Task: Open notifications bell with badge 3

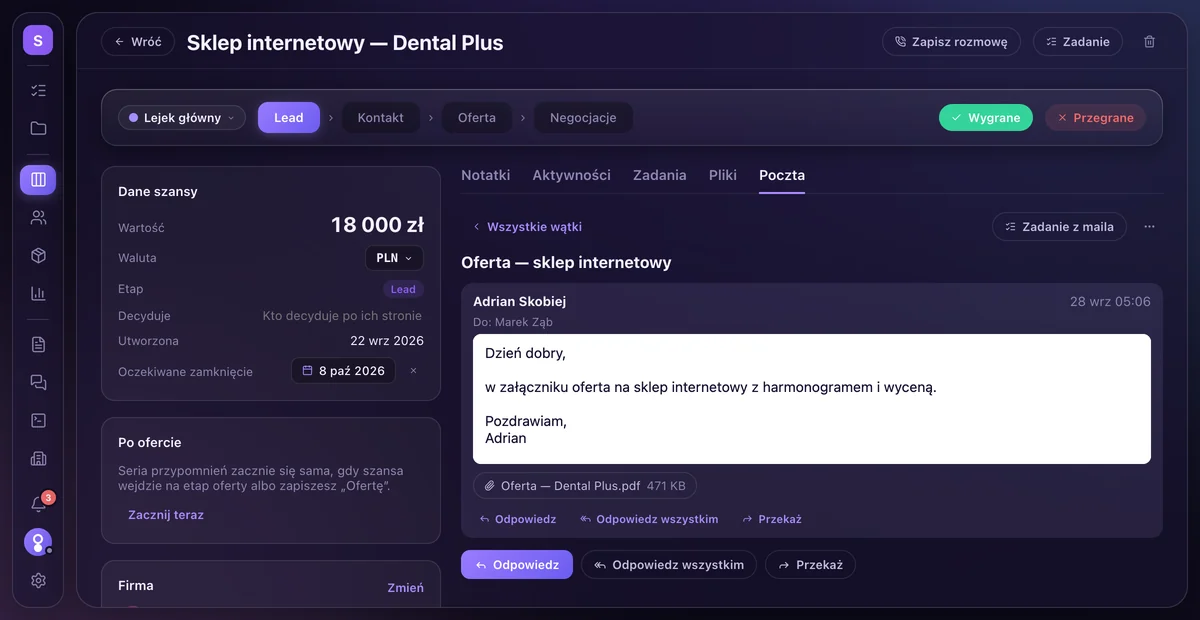Action: [38, 504]
